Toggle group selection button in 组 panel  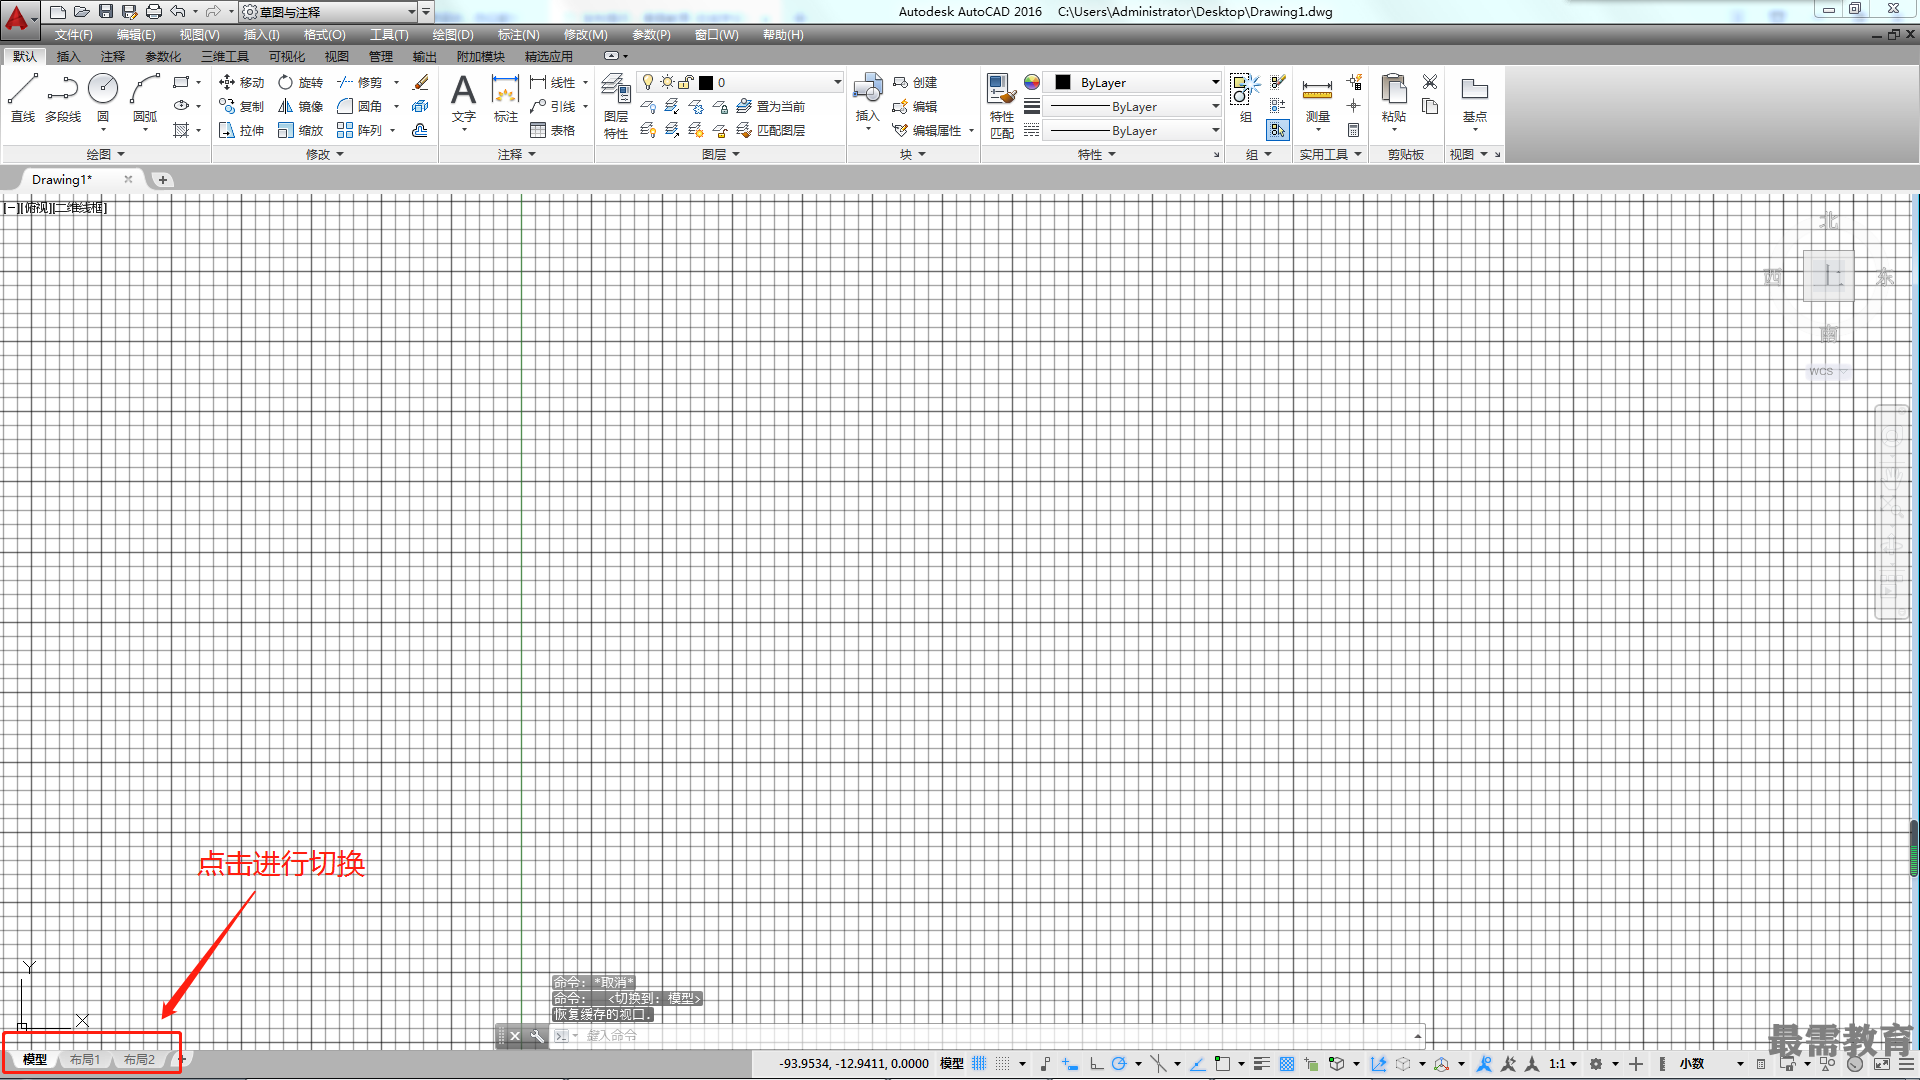click(1277, 130)
